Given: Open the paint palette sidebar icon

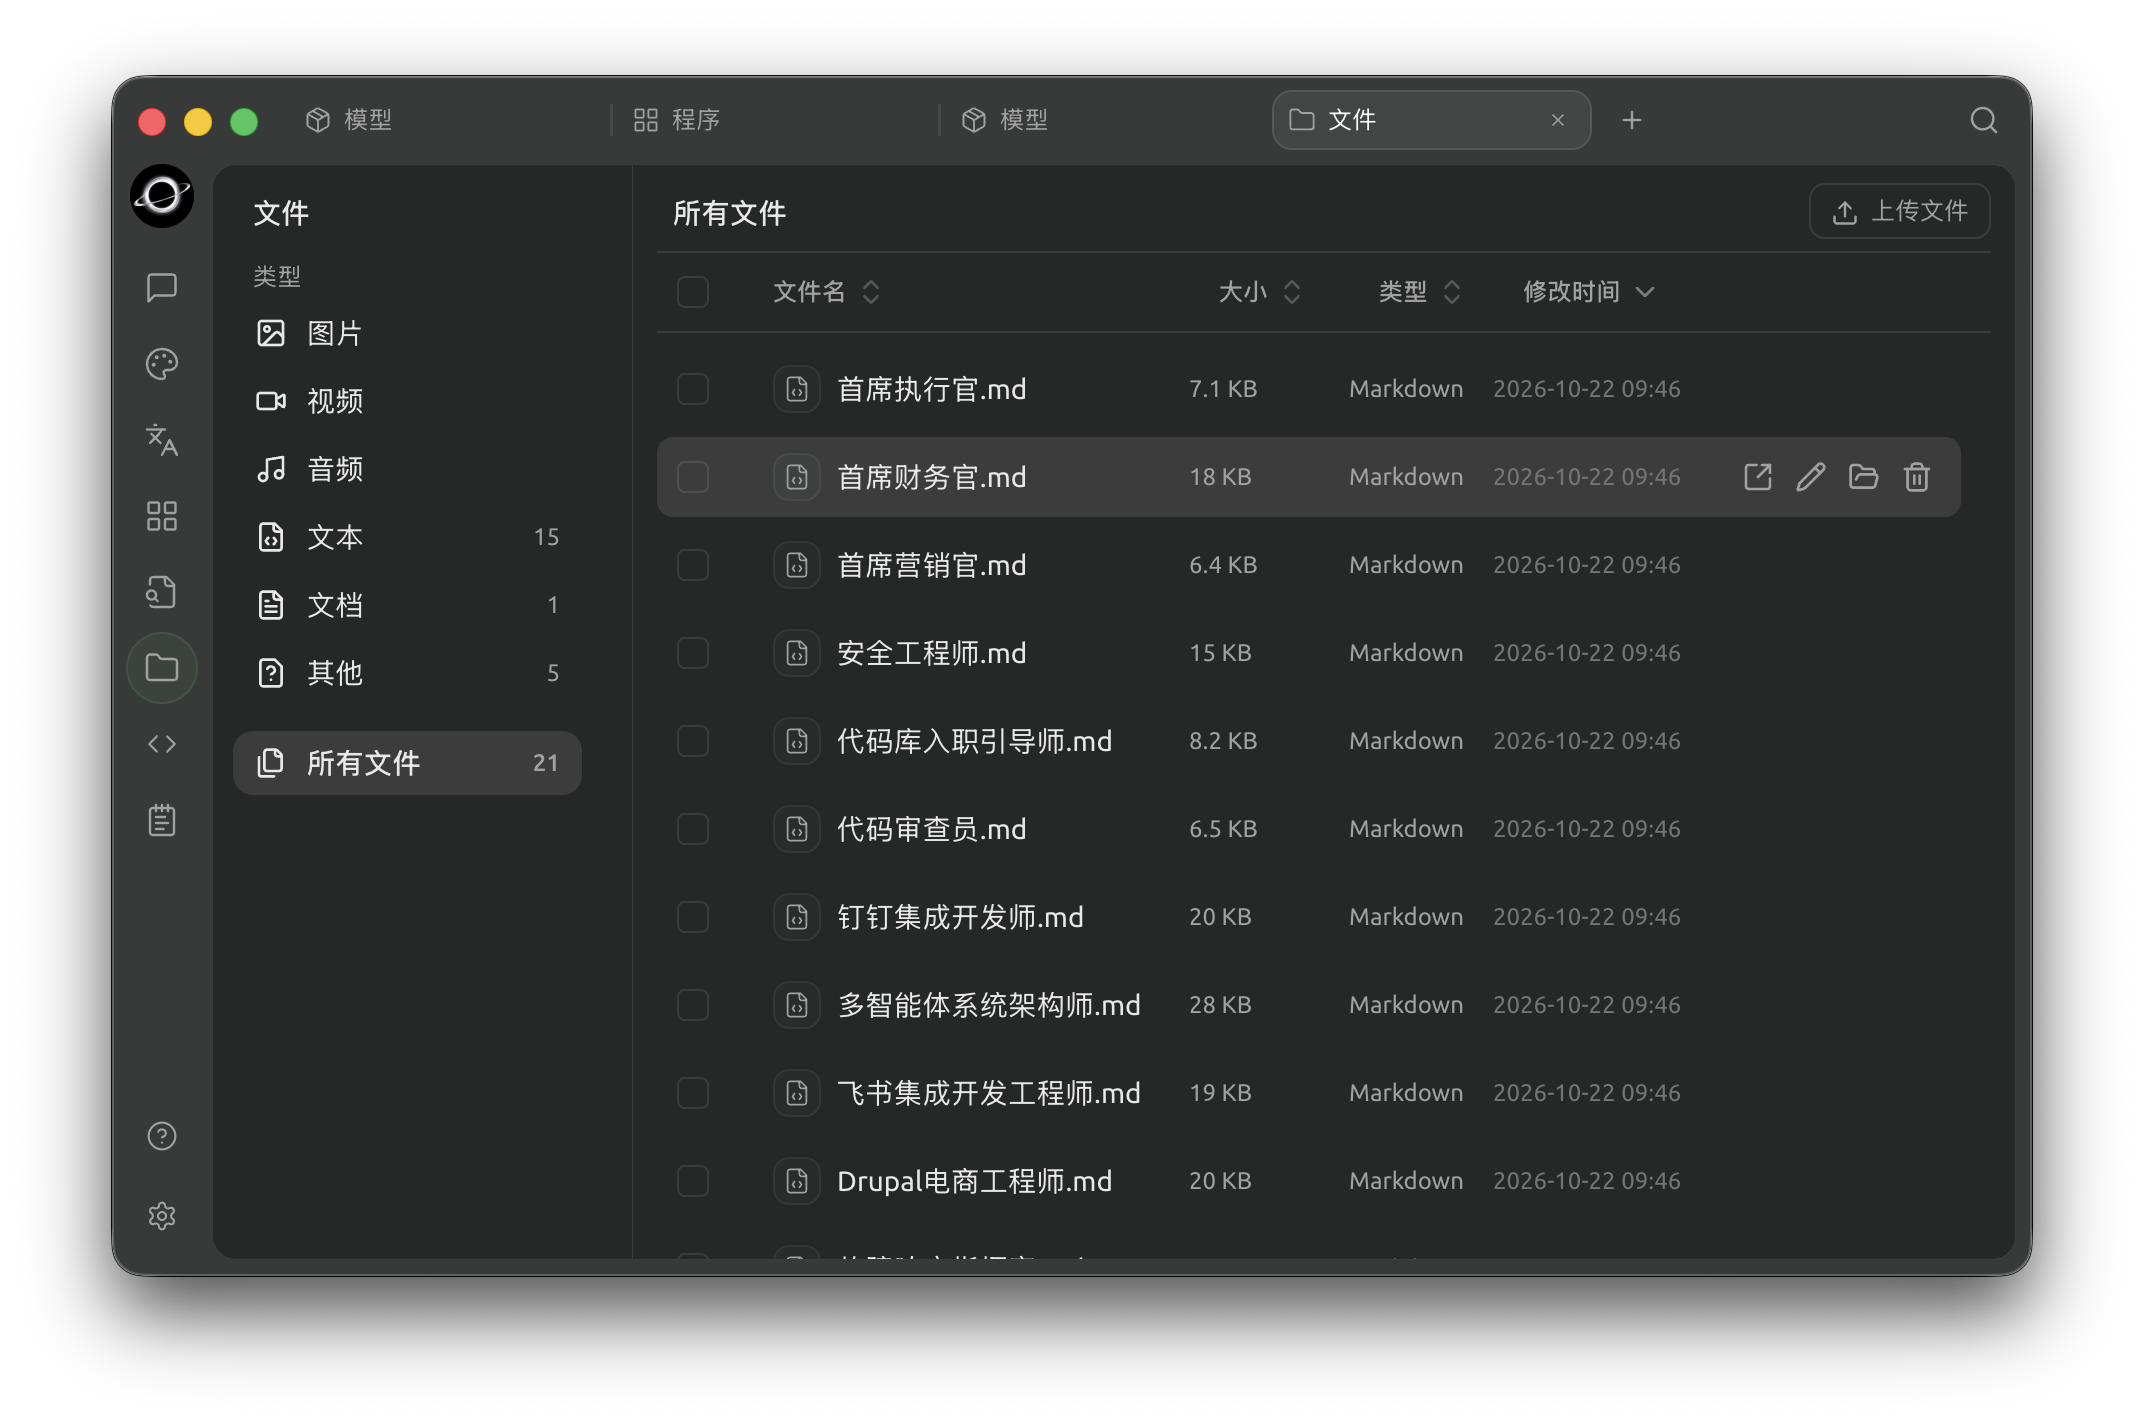Looking at the screenshot, I should (161, 363).
